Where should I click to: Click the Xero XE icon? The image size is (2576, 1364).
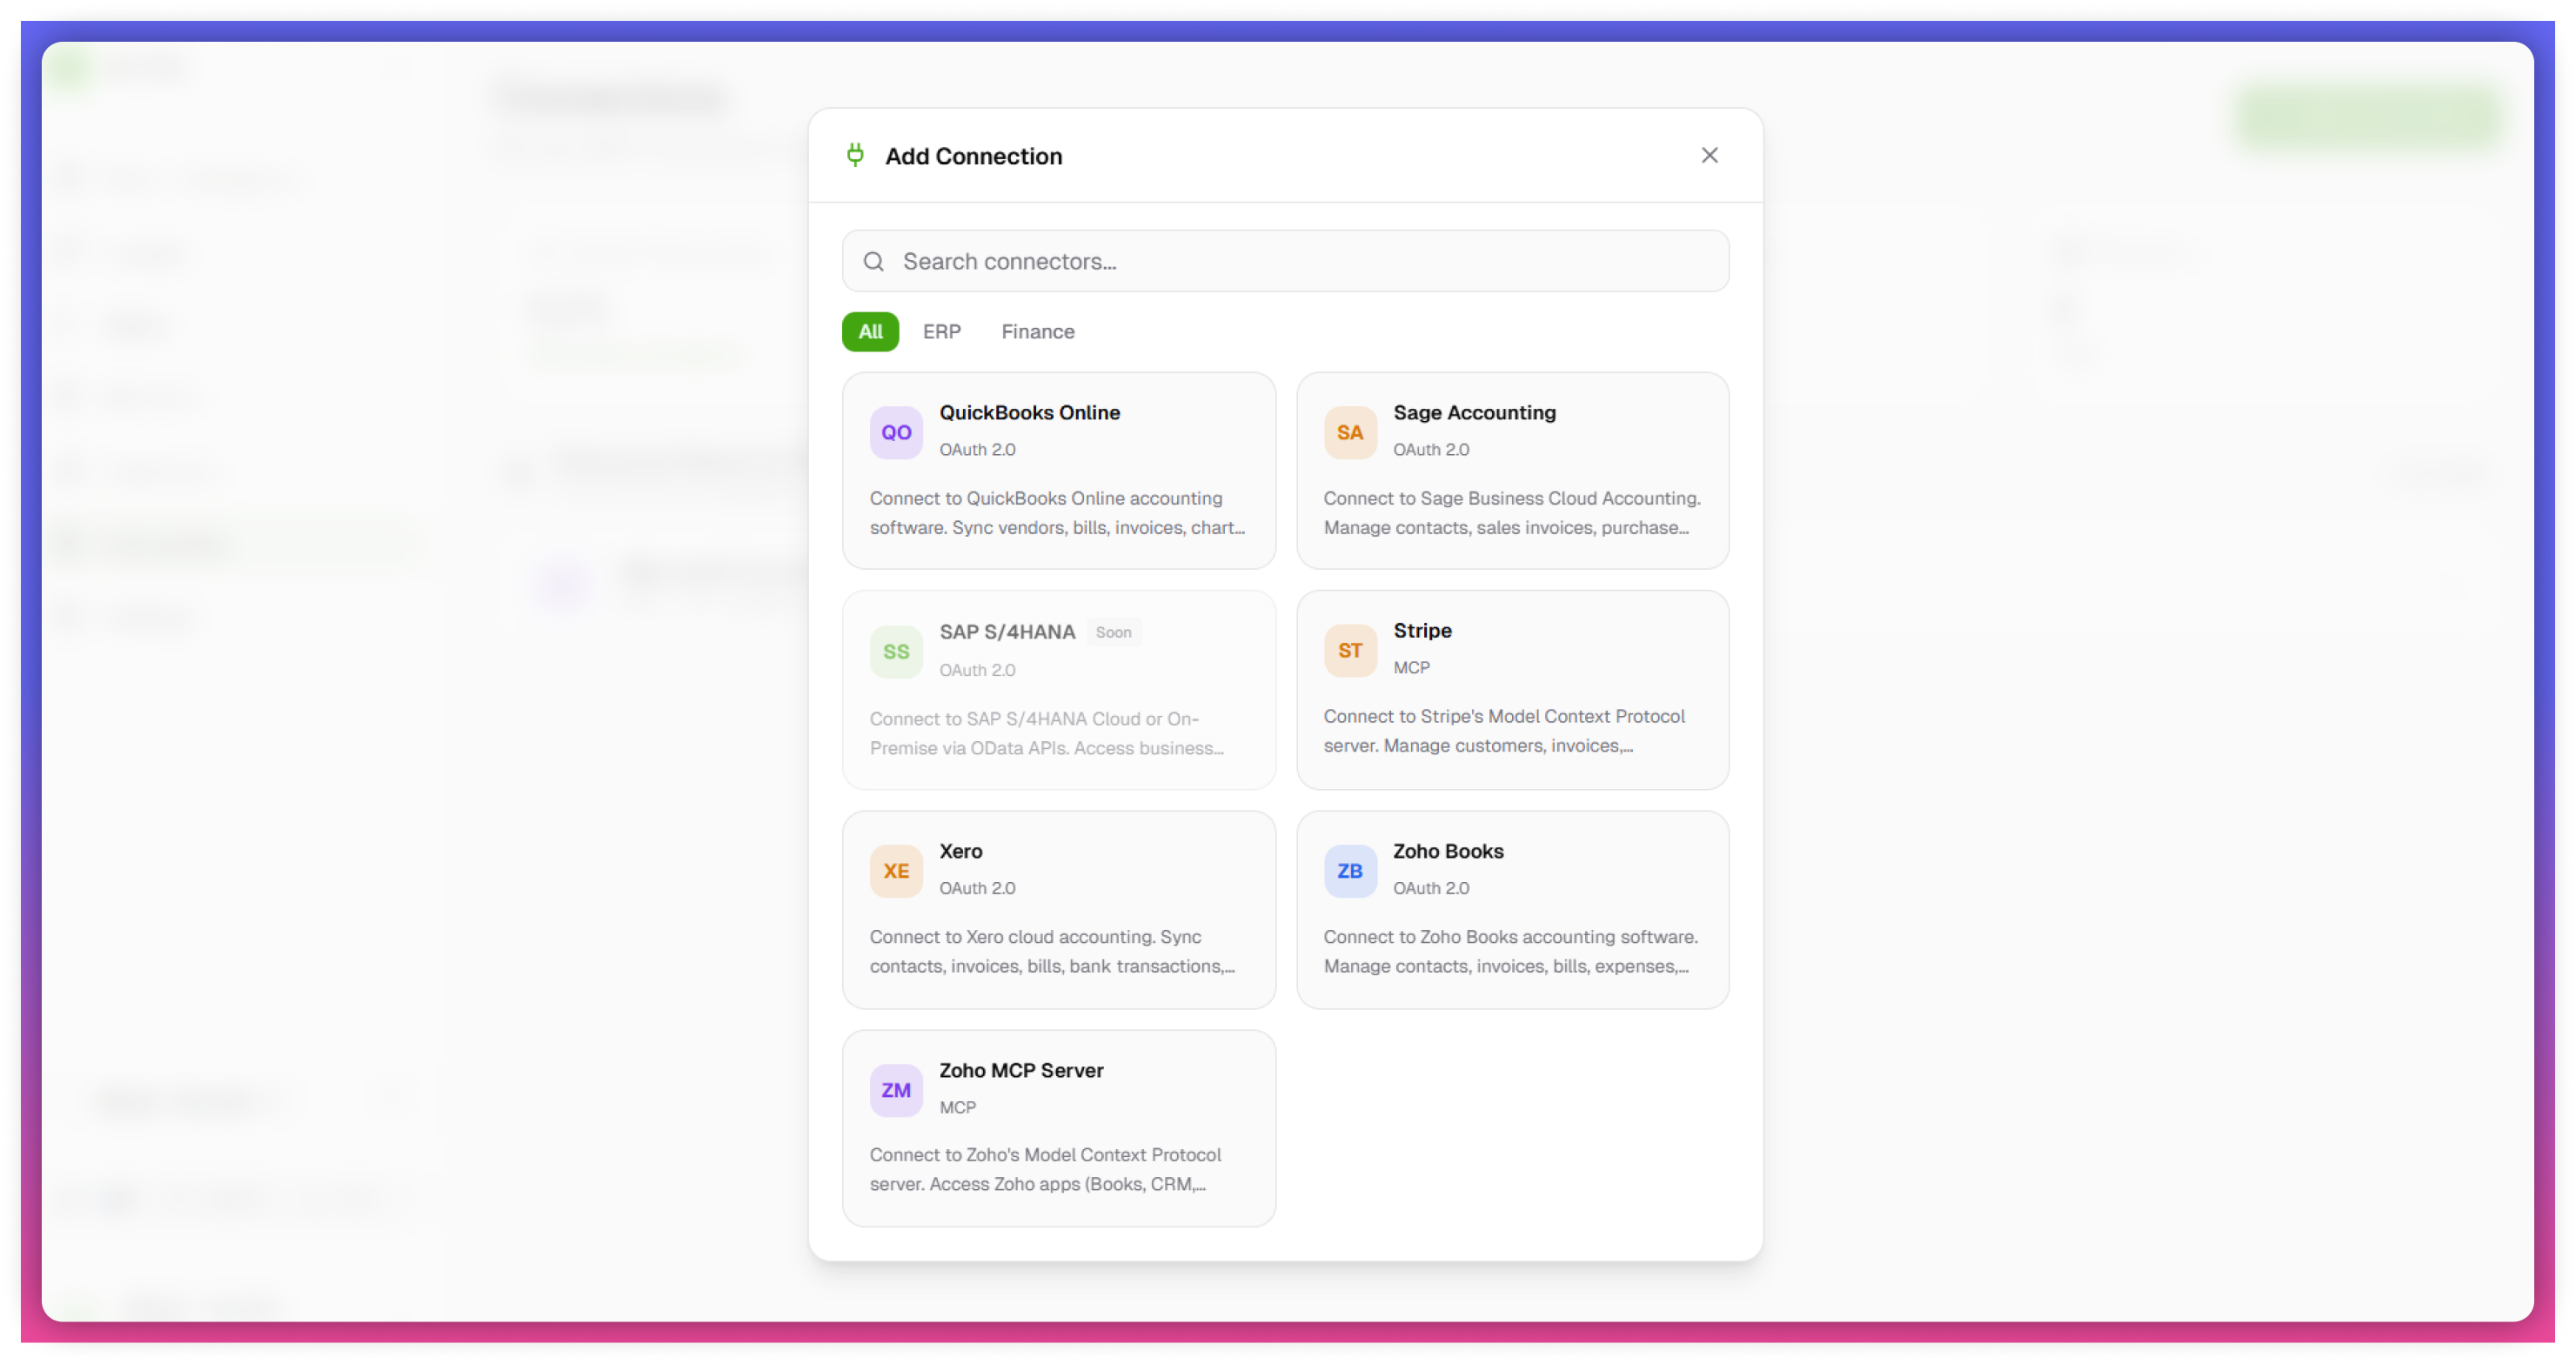coord(895,871)
